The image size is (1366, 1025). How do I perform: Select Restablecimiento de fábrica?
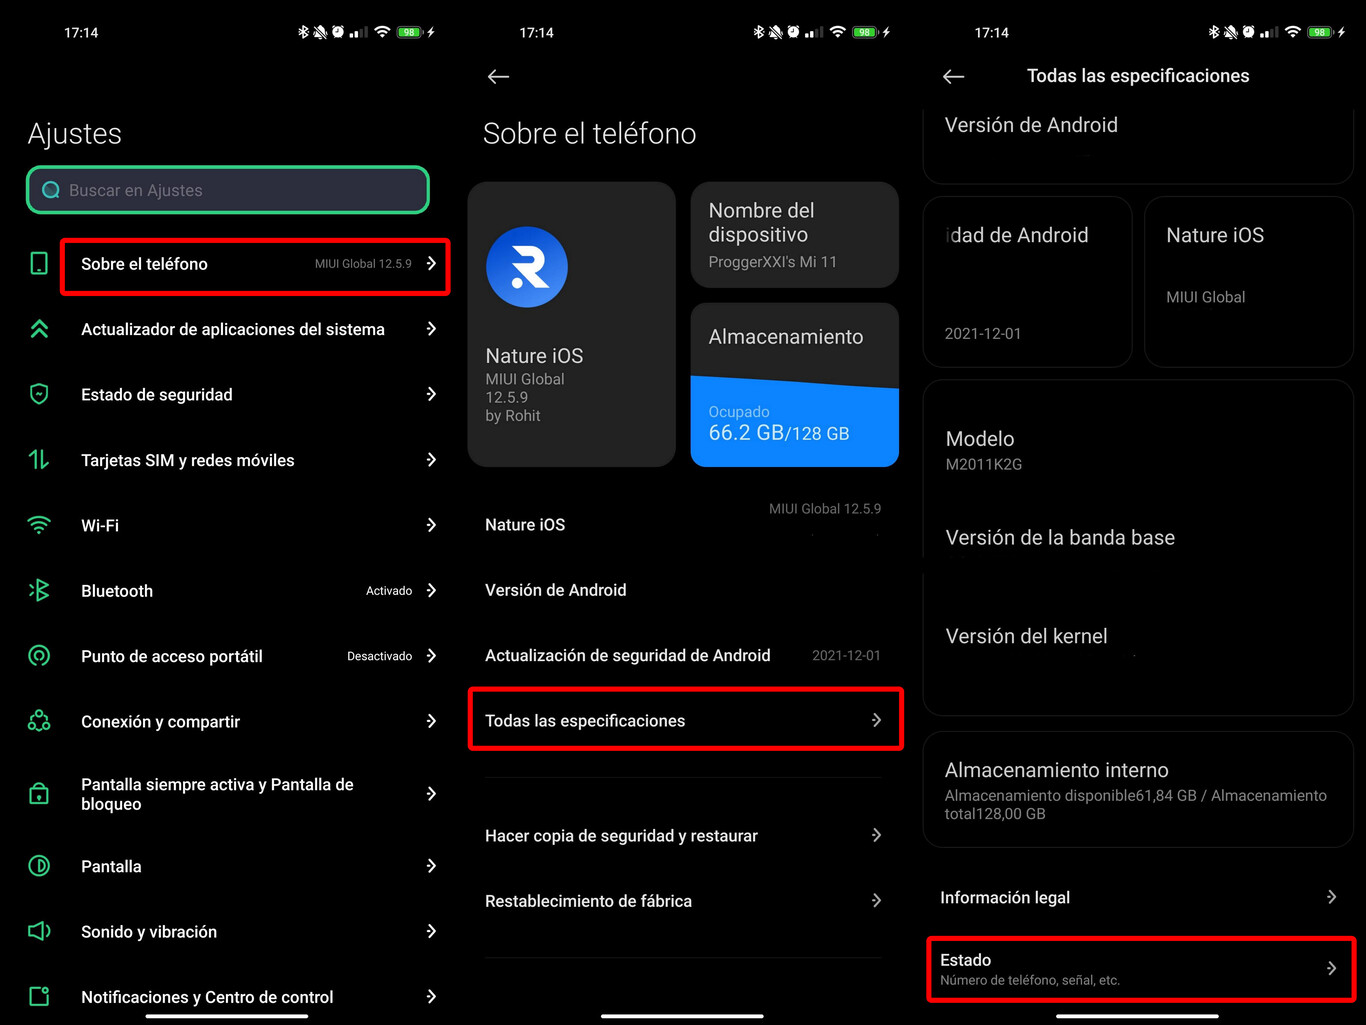683,900
